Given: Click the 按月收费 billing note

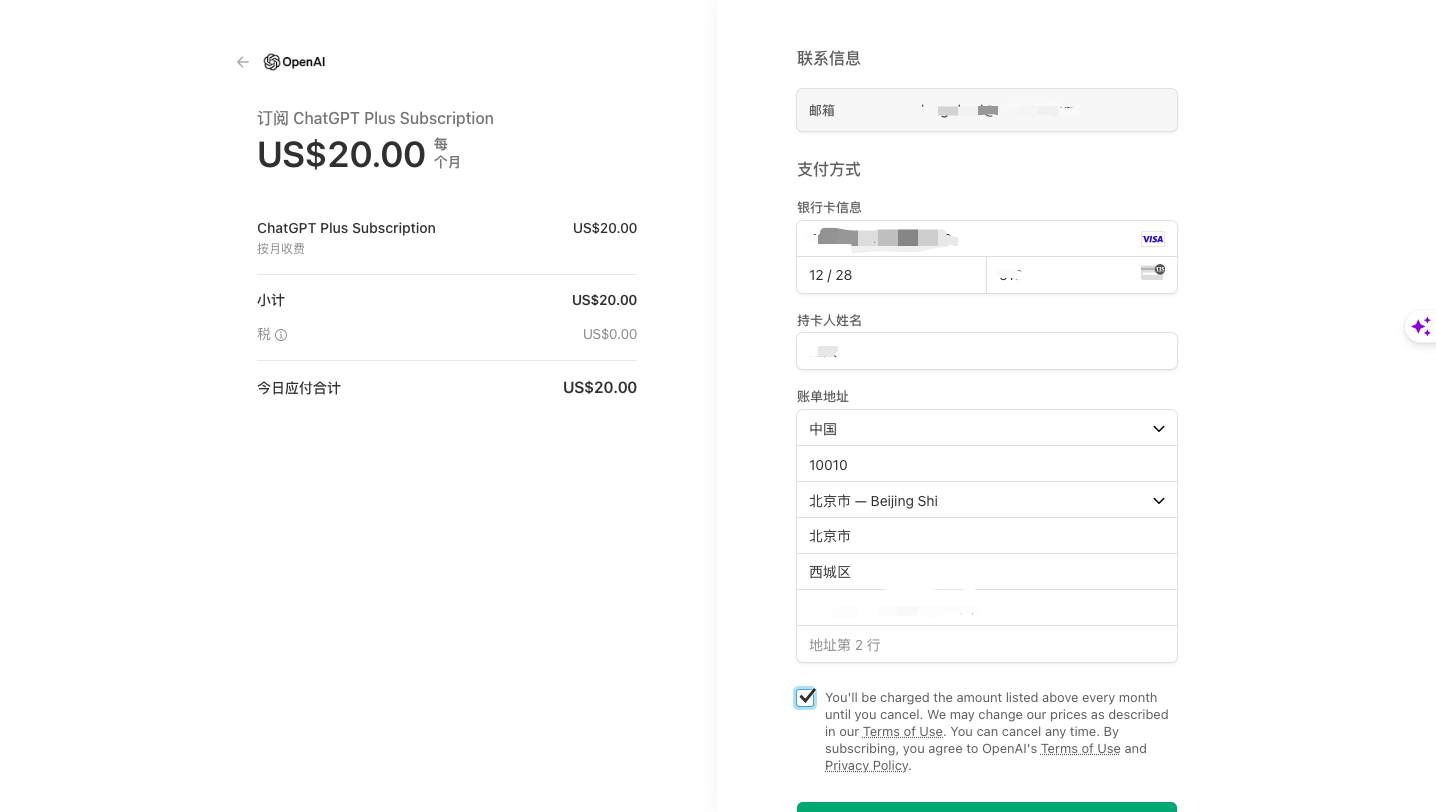Looking at the screenshot, I should tap(281, 249).
